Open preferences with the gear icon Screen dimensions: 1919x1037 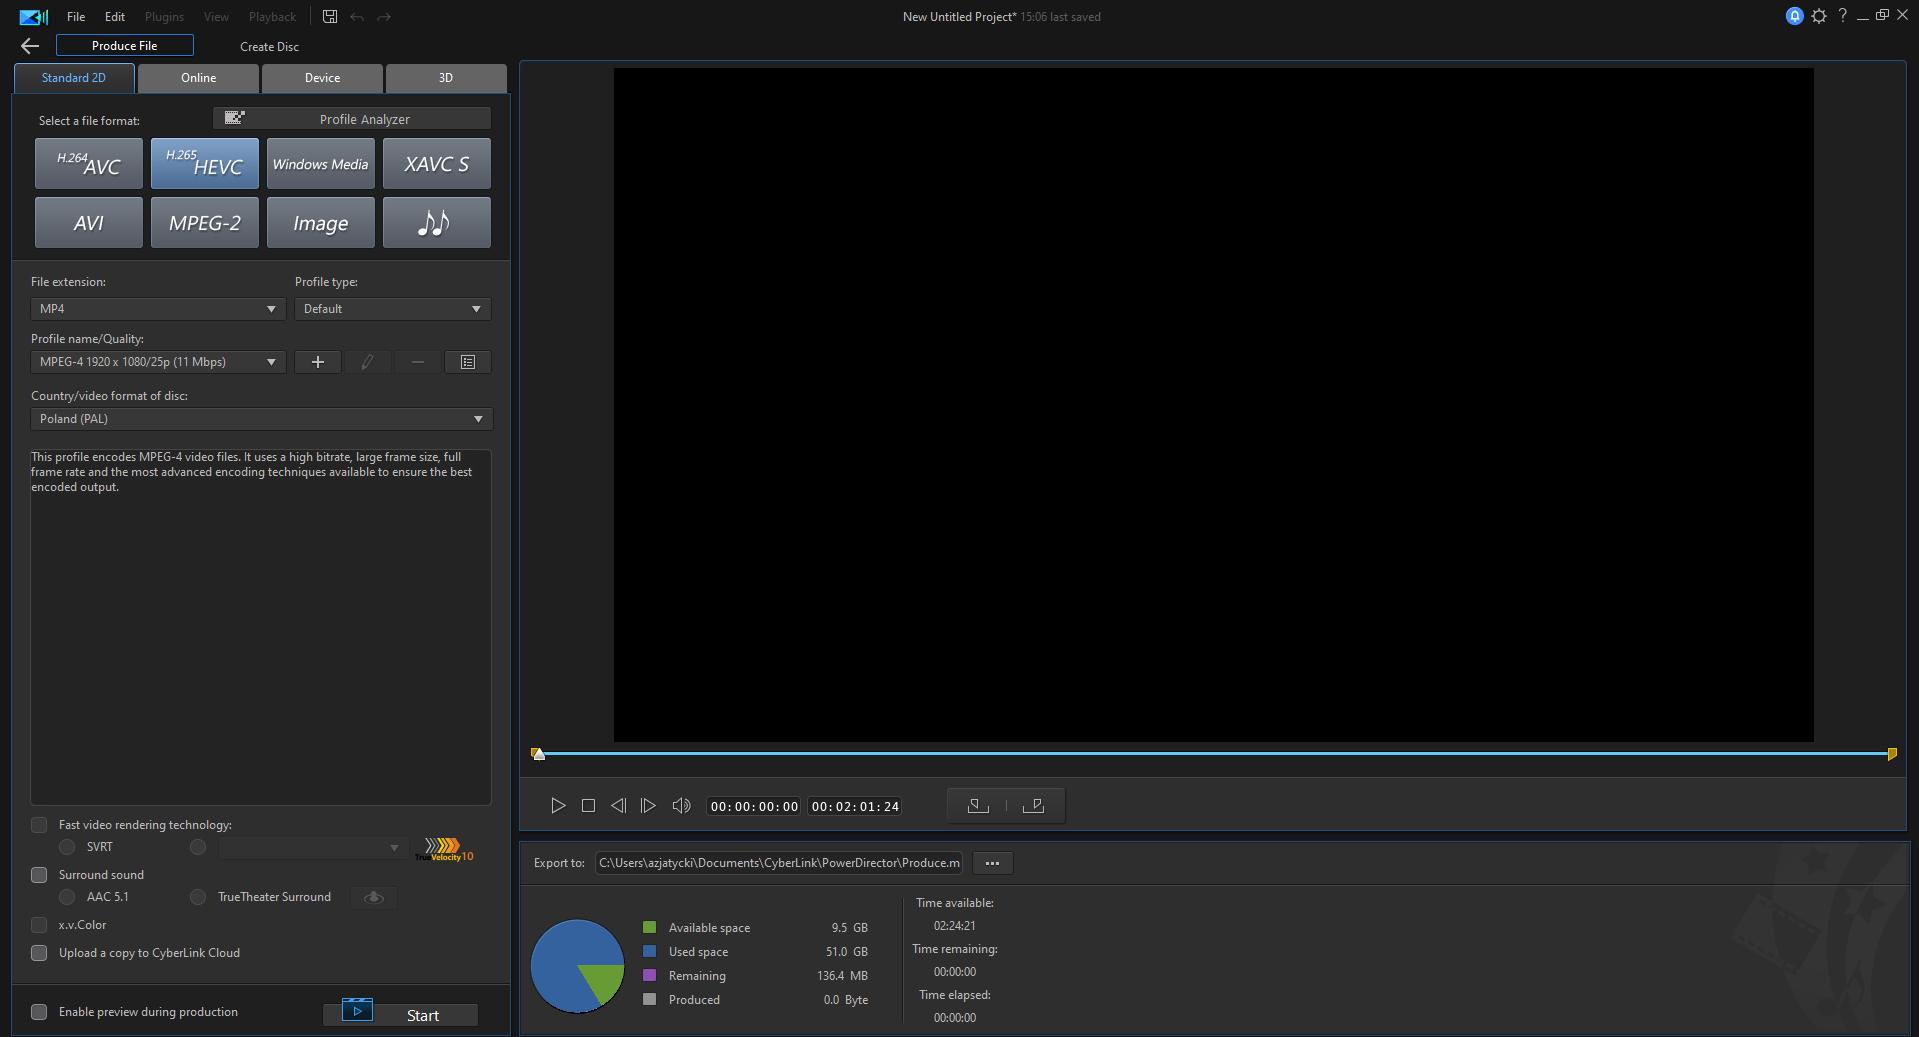[1819, 16]
